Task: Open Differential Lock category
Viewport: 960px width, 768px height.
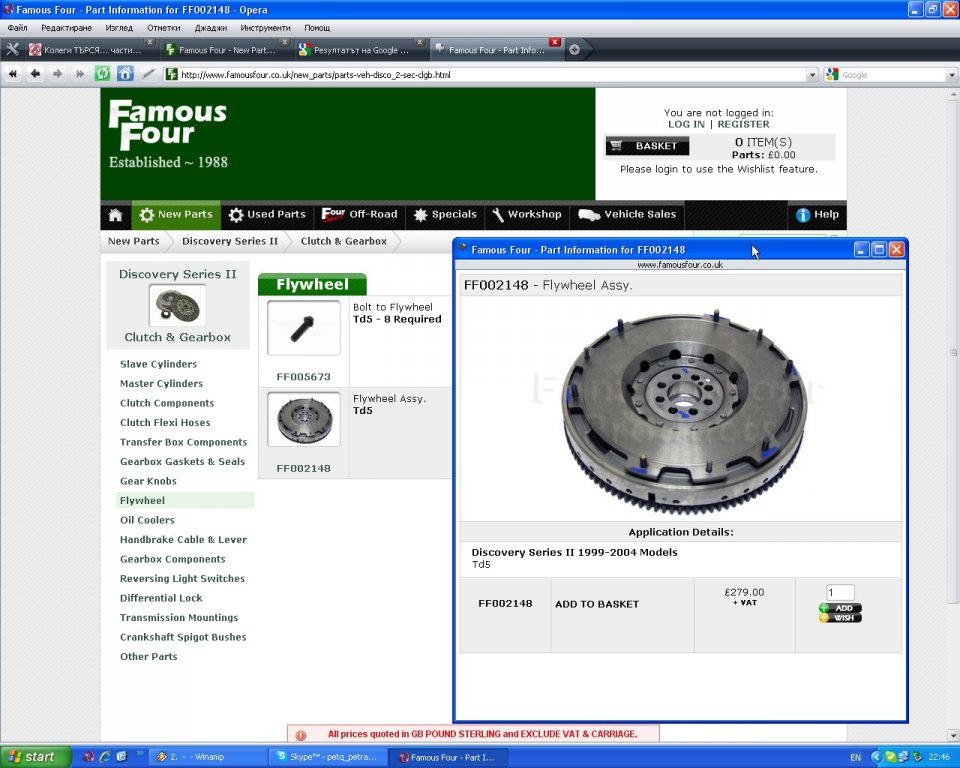Action: pos(161,598)
